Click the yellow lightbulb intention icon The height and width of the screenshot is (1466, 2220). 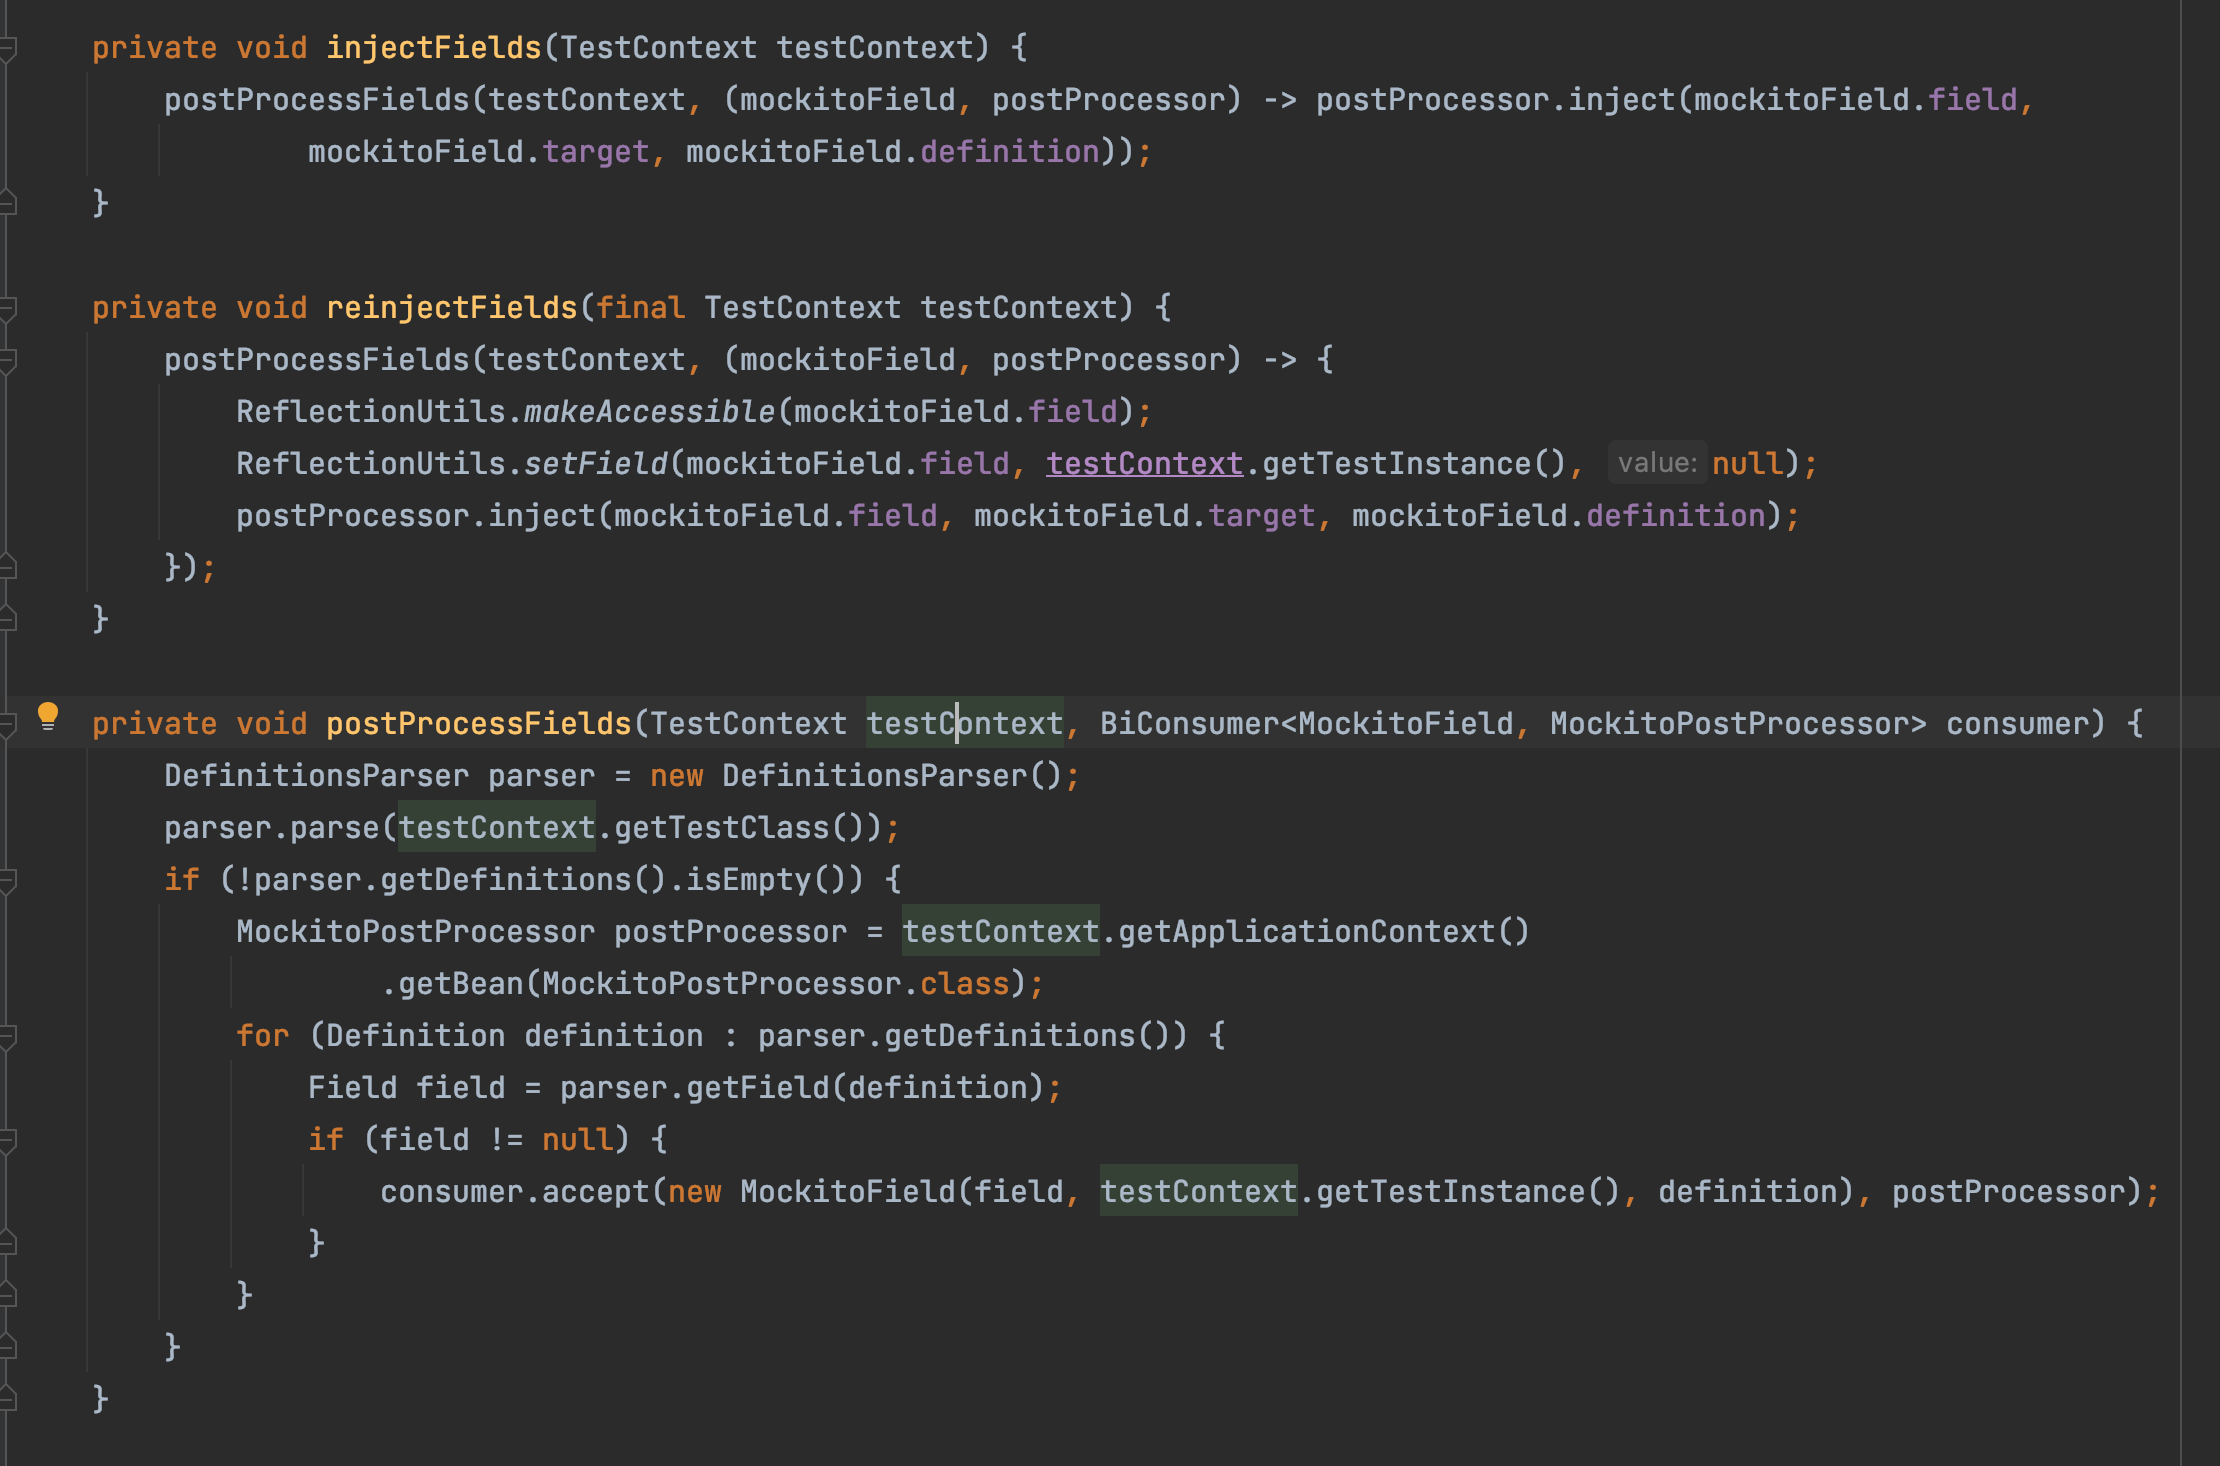pyautogui.click(x=47, y=716)
